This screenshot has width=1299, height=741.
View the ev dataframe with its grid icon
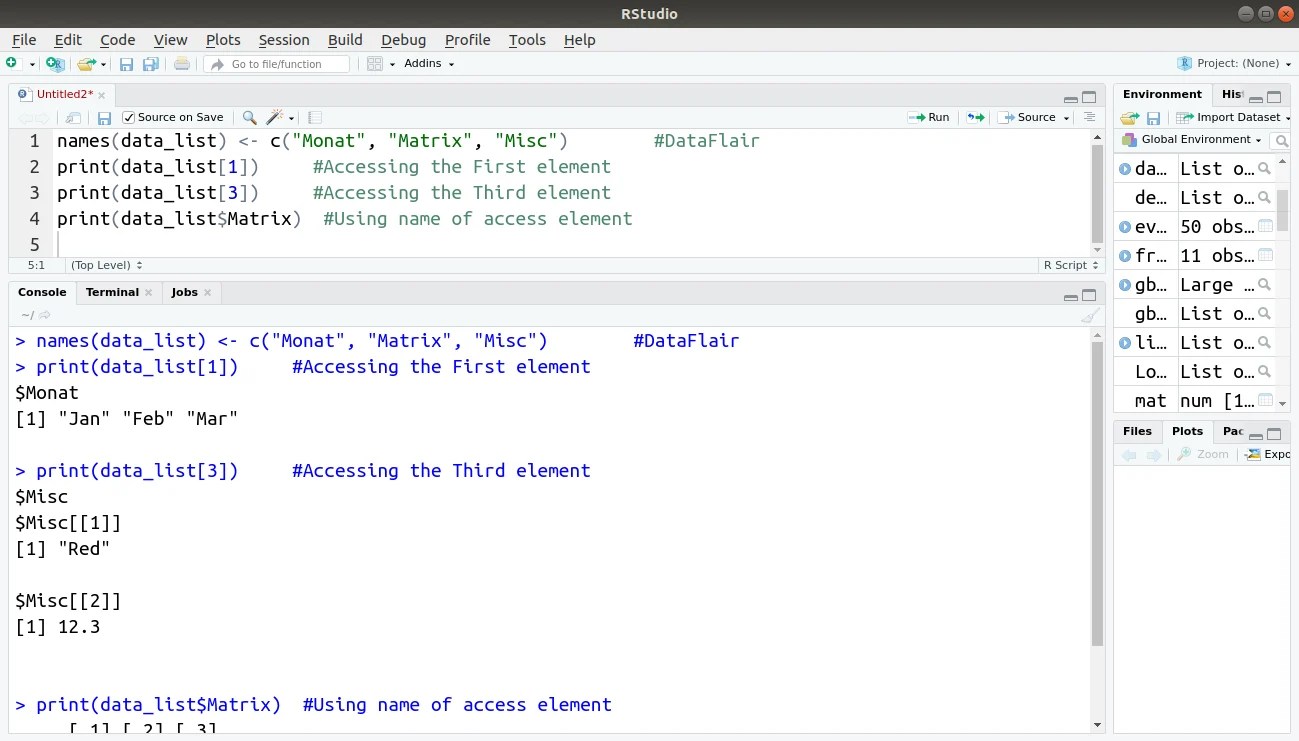pos(1264,226)
